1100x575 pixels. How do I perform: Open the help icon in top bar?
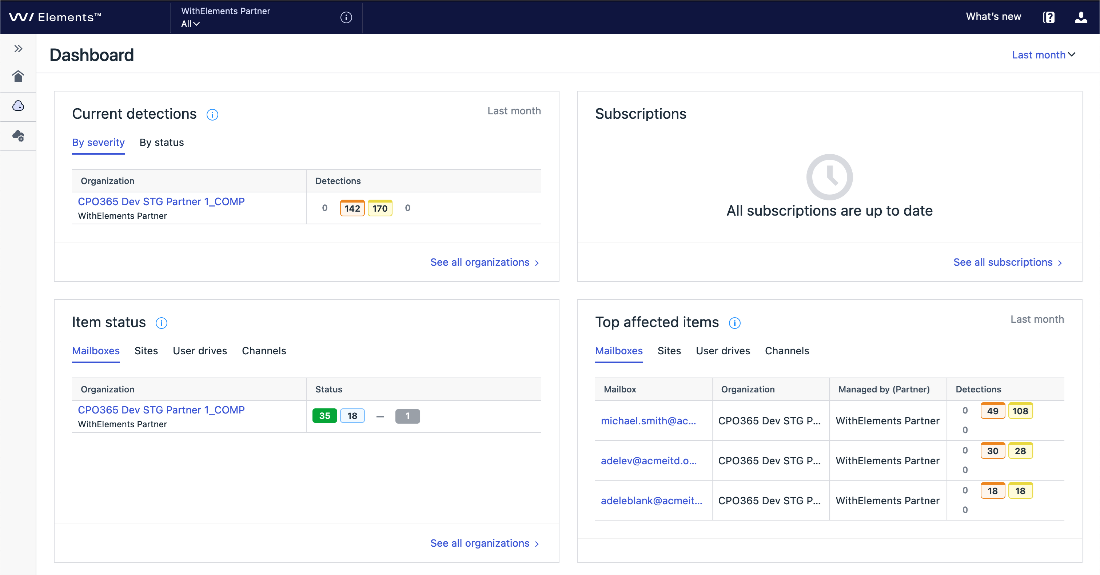coord(1049,18)
